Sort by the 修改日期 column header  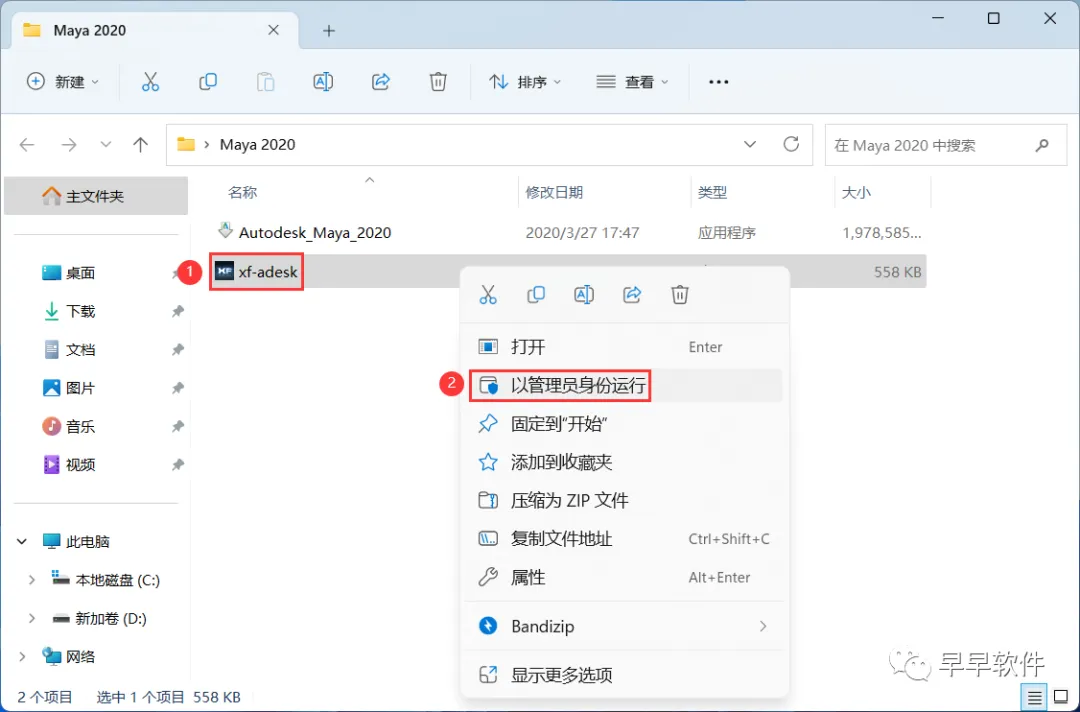[554, 193]
